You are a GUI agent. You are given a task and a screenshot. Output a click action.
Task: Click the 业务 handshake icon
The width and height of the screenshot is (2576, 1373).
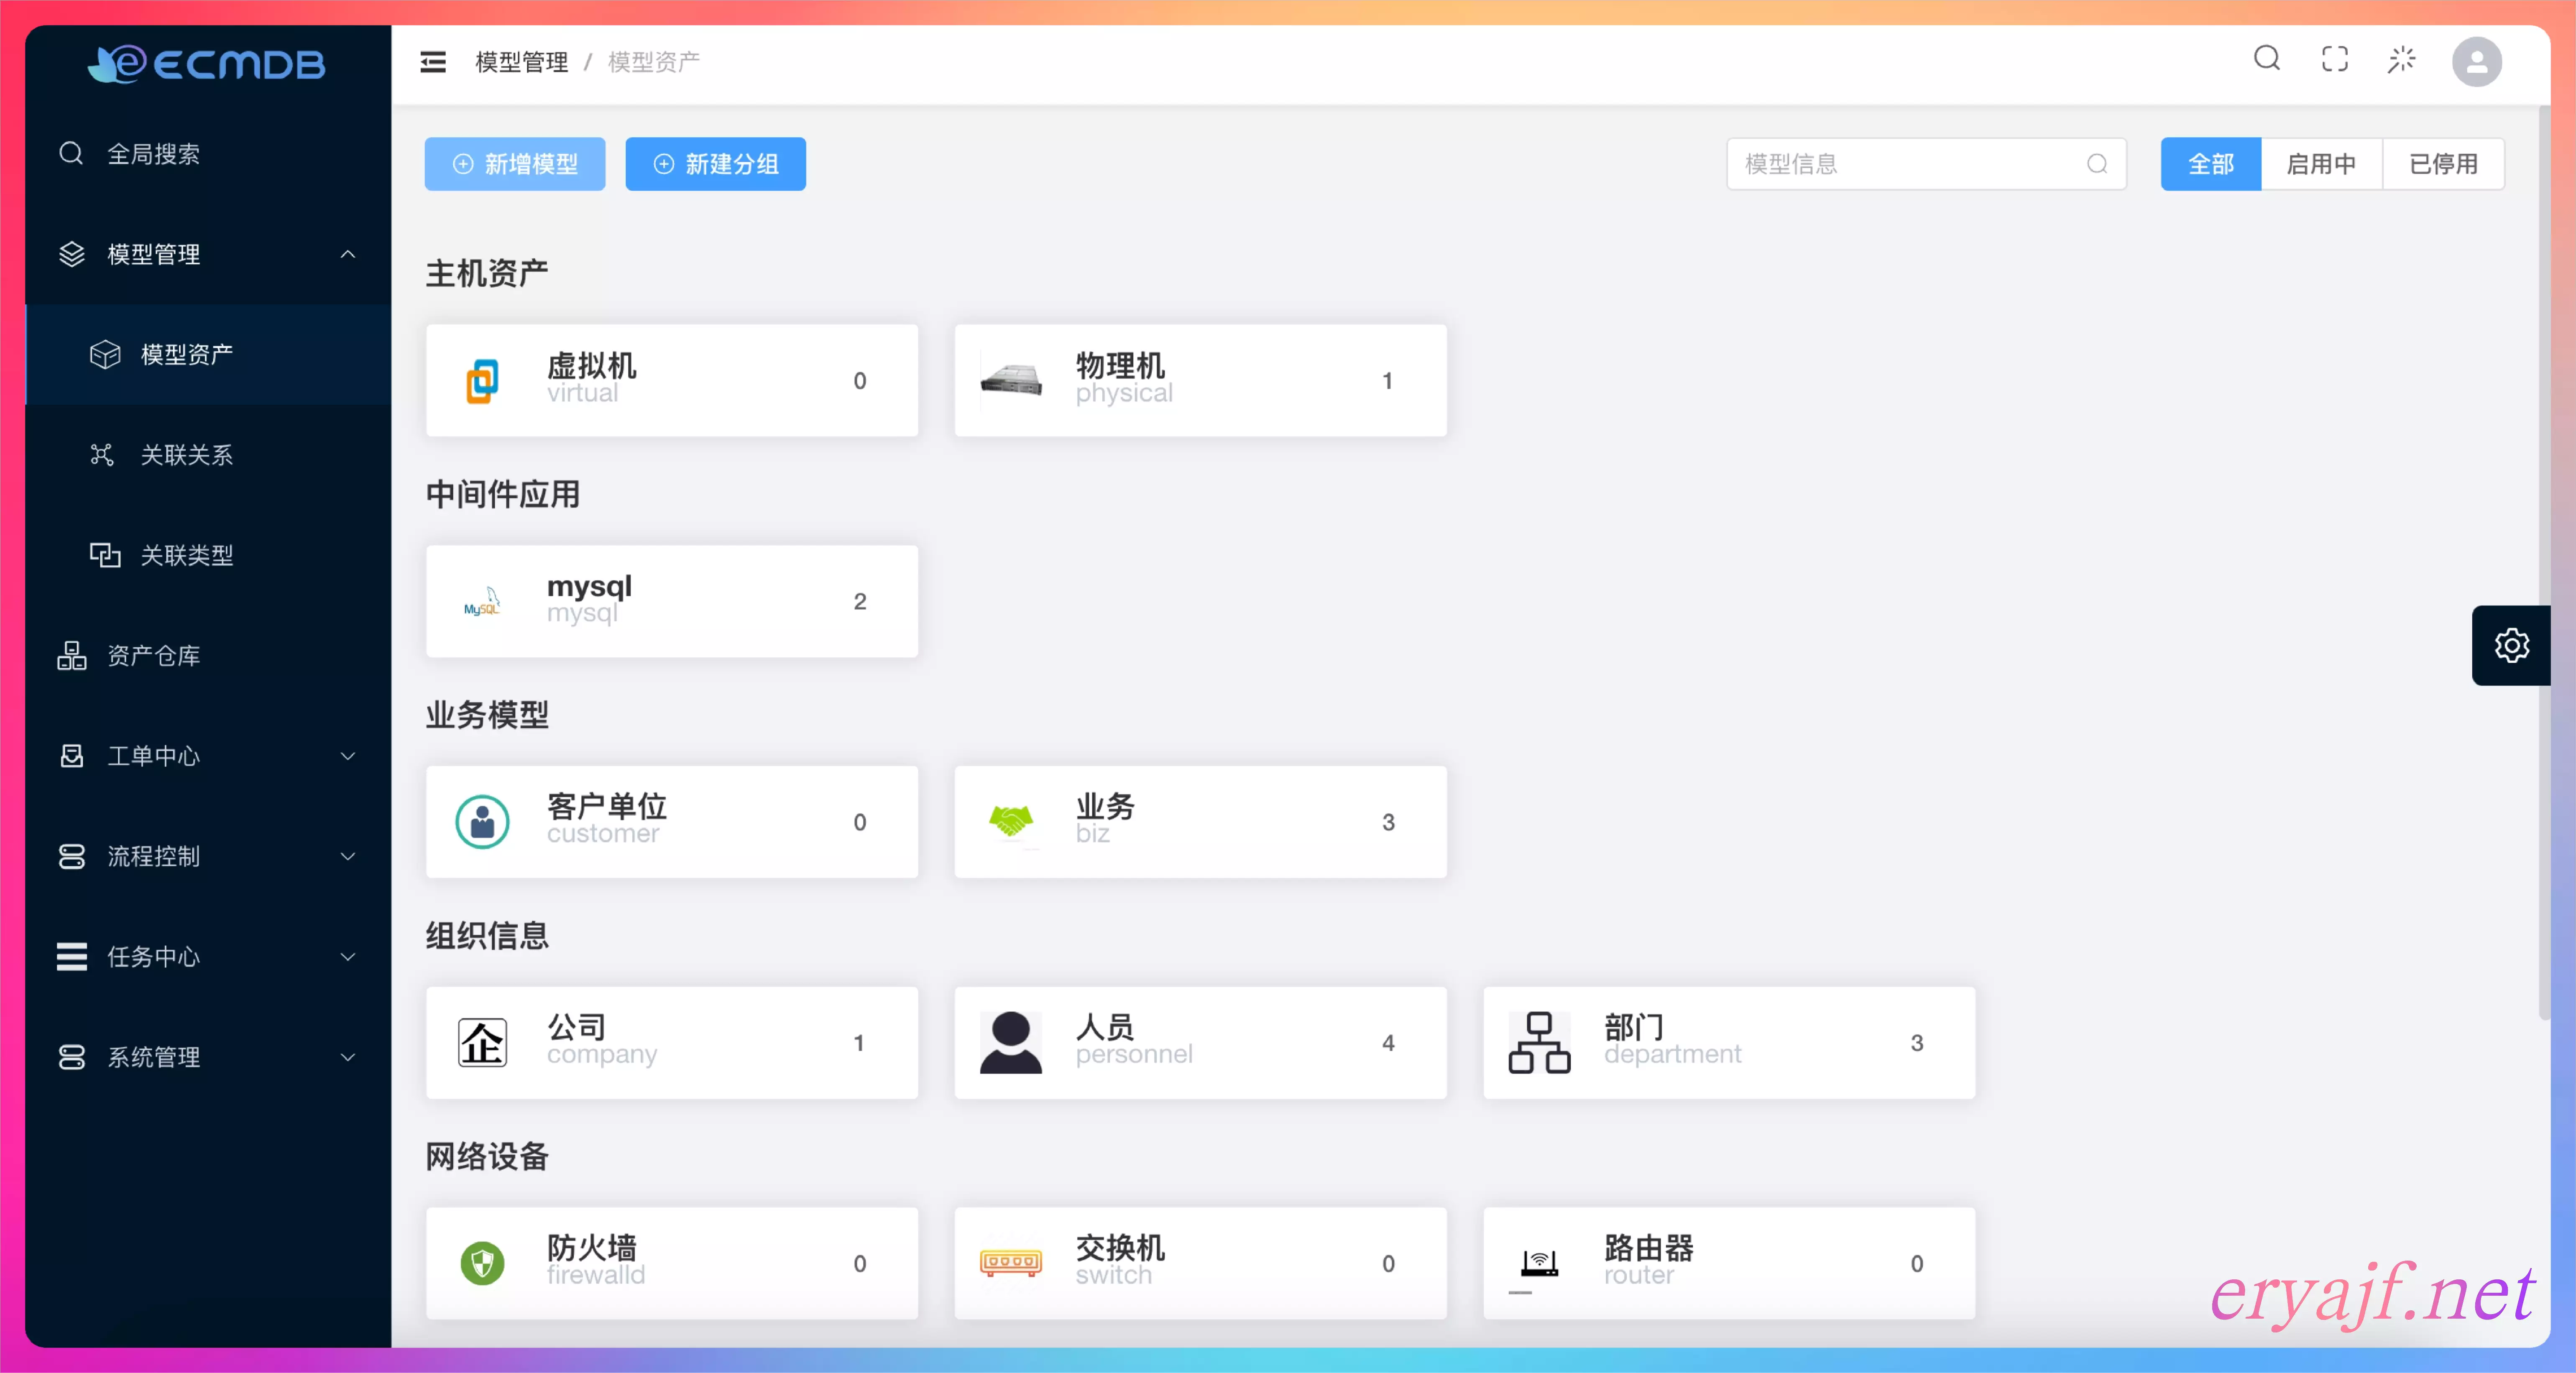[1011, 822]
